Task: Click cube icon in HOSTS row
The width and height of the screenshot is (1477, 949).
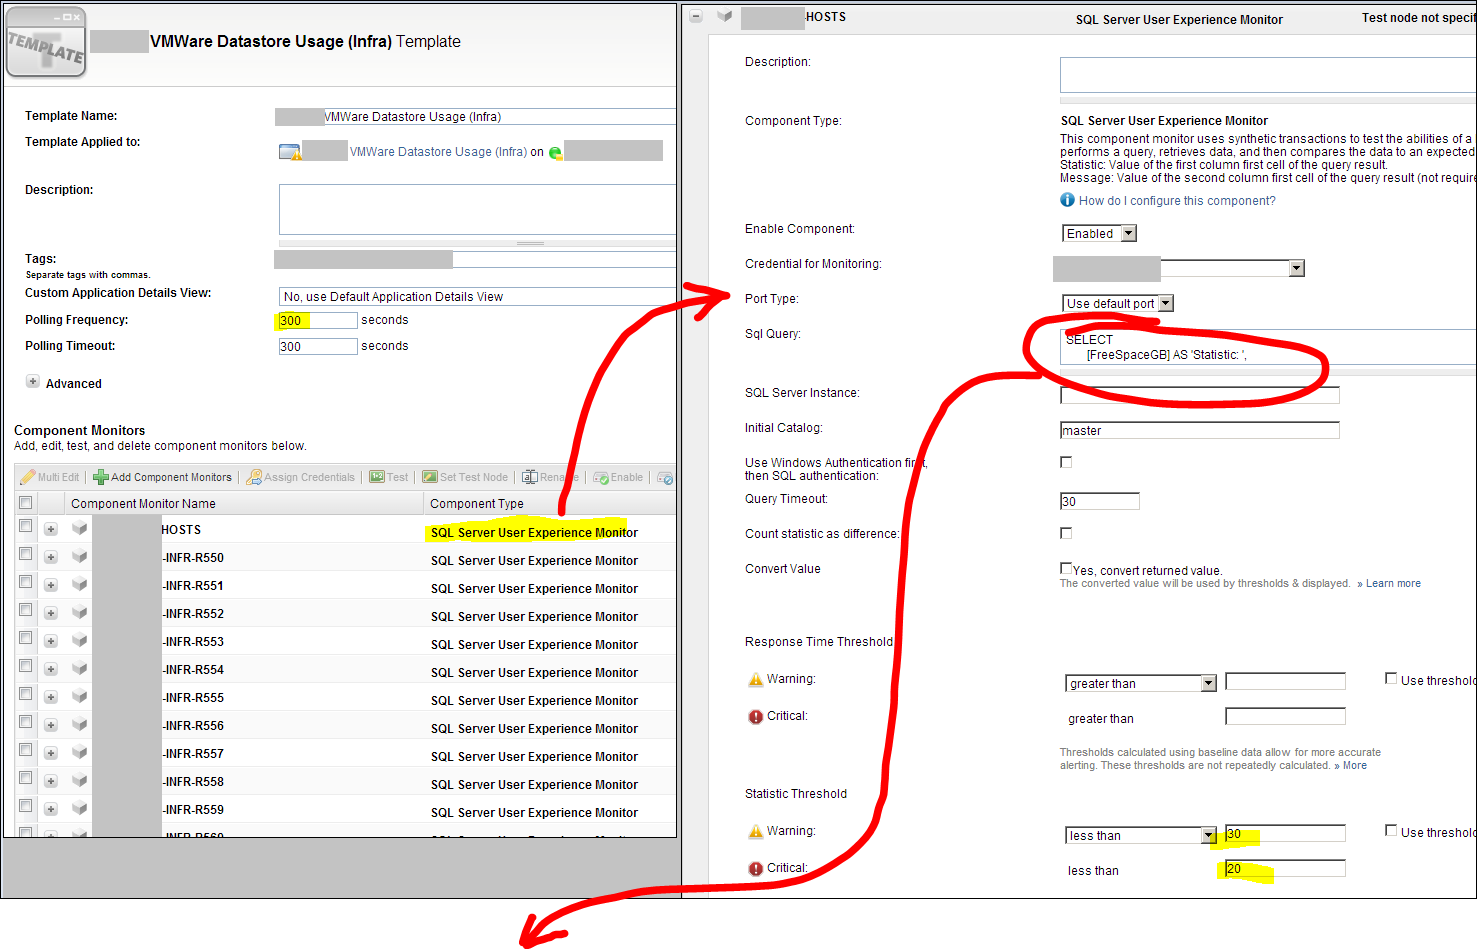Action: 80,528
